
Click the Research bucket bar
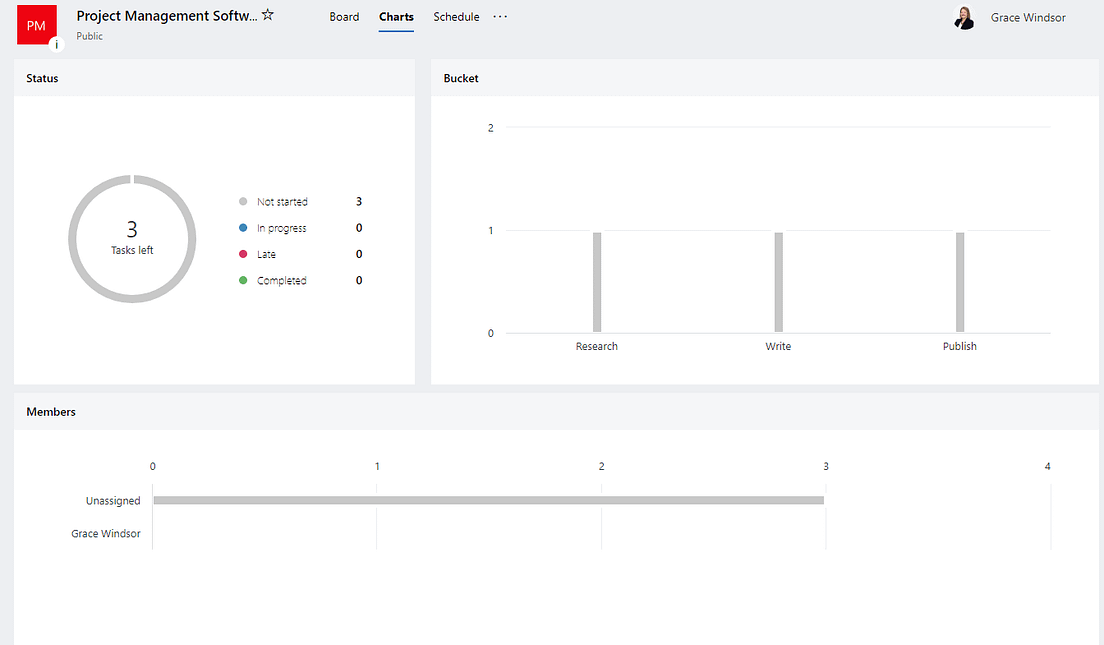click(x=597, y=282)
